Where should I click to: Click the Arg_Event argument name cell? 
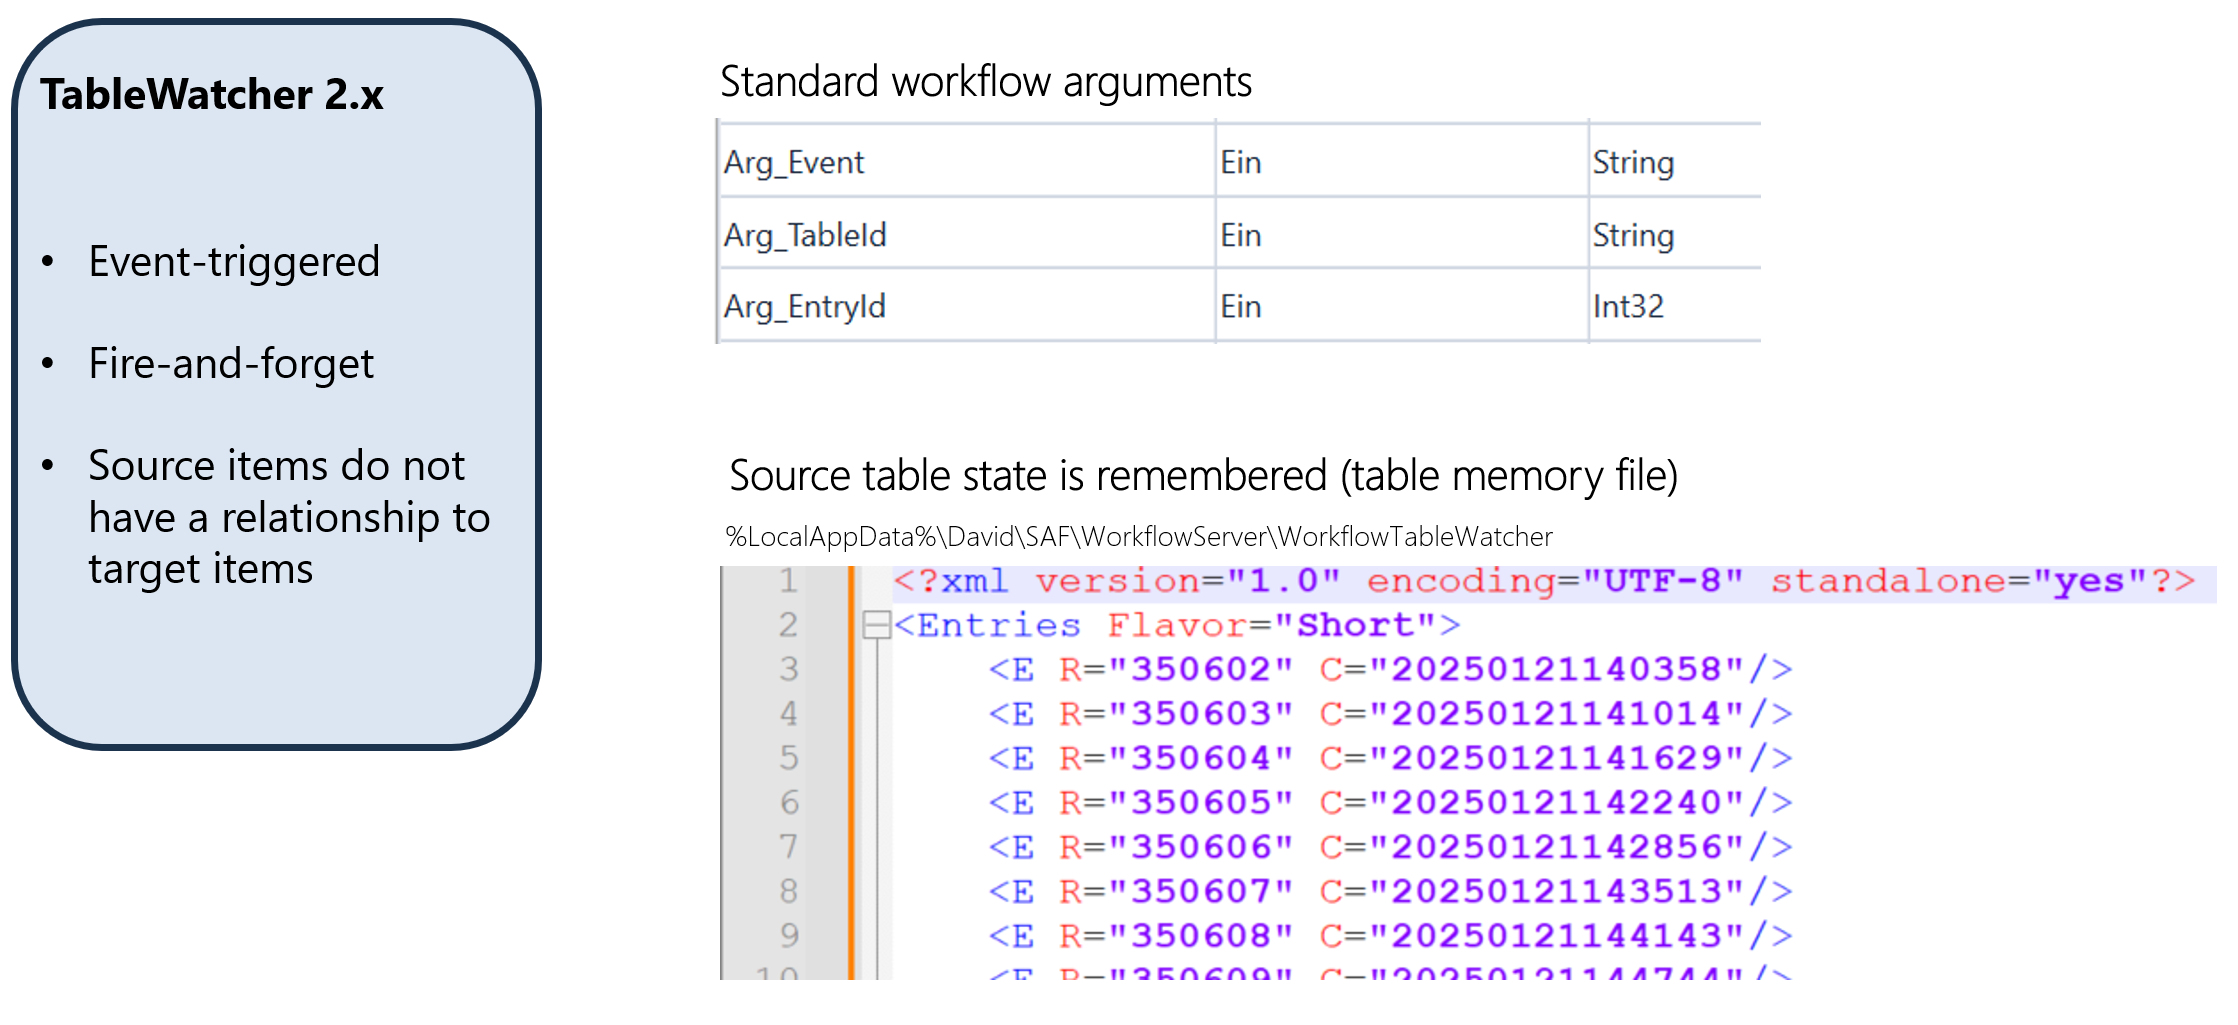pyautogui.click(x=794, y=162)
